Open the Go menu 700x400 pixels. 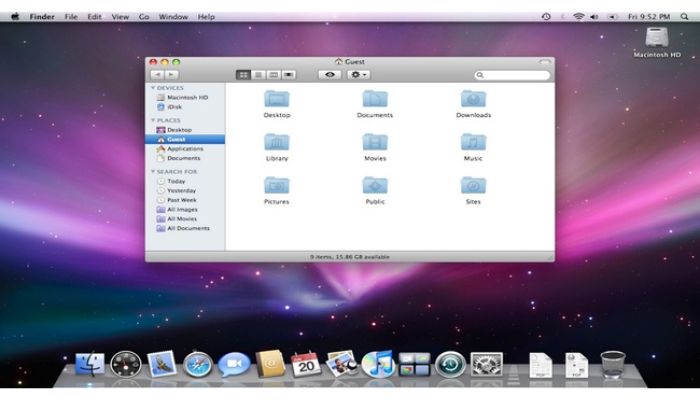(x=144, y=17)
